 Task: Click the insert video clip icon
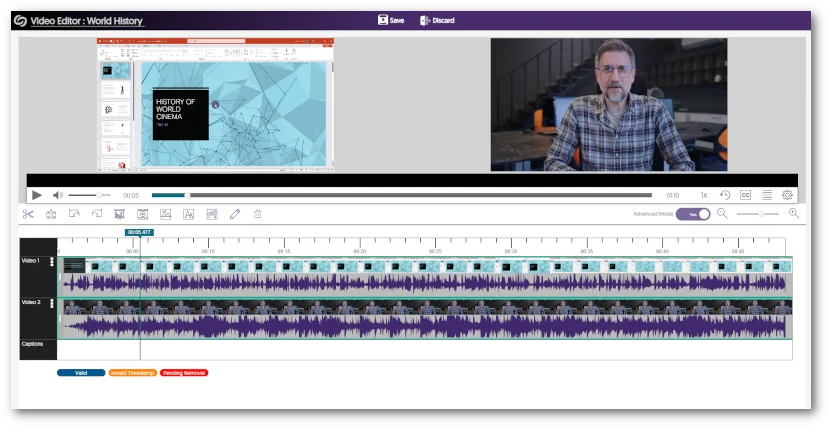[x=142, y=214]
